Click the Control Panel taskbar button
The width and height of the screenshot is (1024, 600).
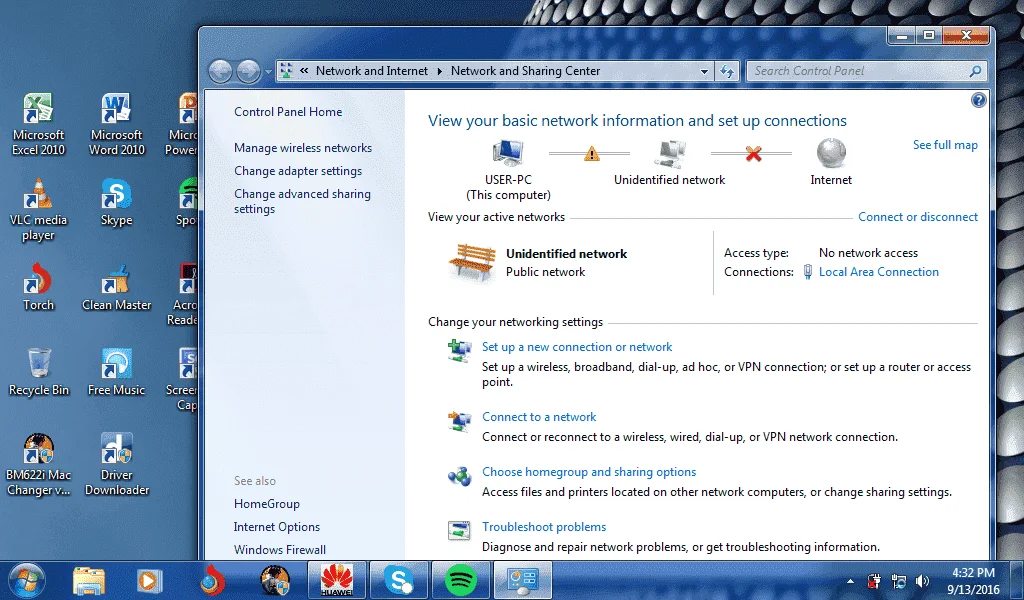coord(522,580)
